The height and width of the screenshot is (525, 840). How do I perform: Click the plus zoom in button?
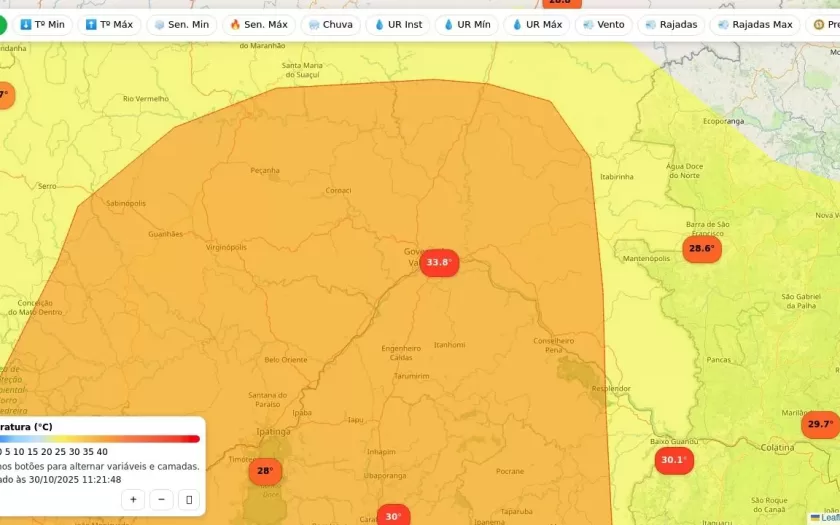[133, 499]
